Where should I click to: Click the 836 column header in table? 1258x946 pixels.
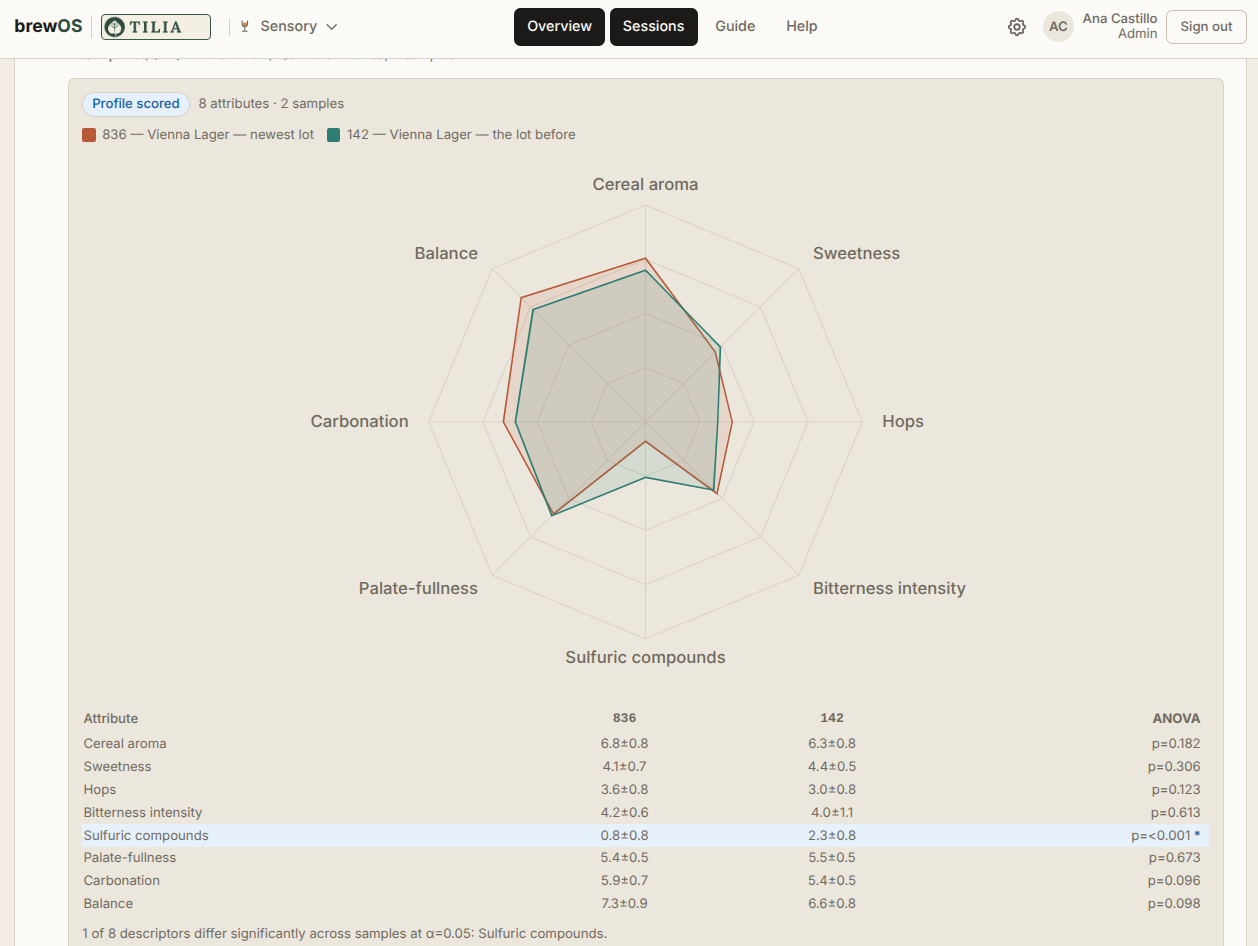click(x=624, y=718)
